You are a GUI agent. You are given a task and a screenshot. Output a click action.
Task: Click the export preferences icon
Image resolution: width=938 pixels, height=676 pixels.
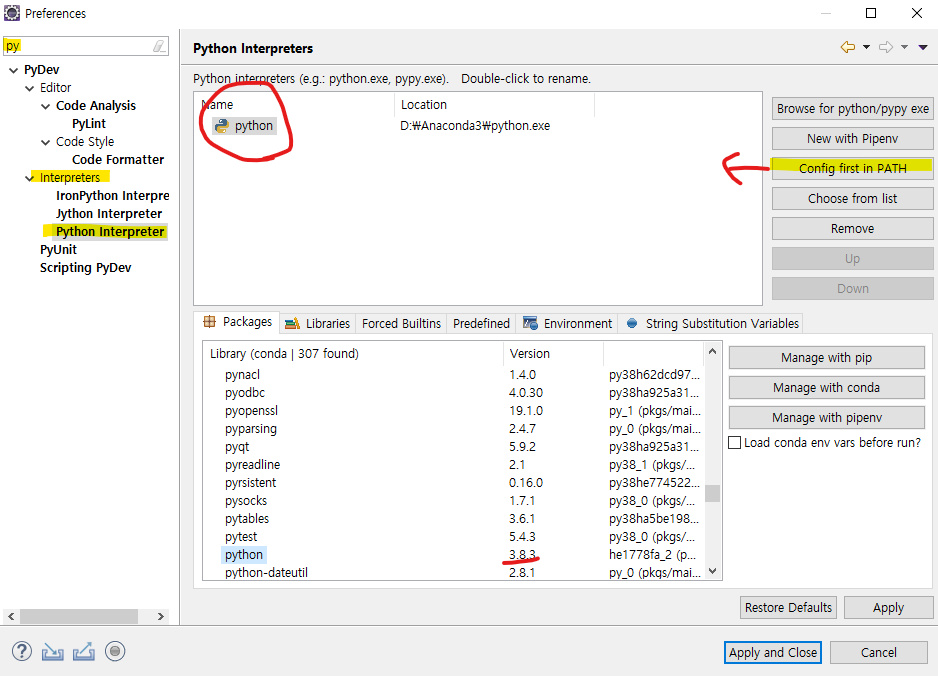pos(84,651)
